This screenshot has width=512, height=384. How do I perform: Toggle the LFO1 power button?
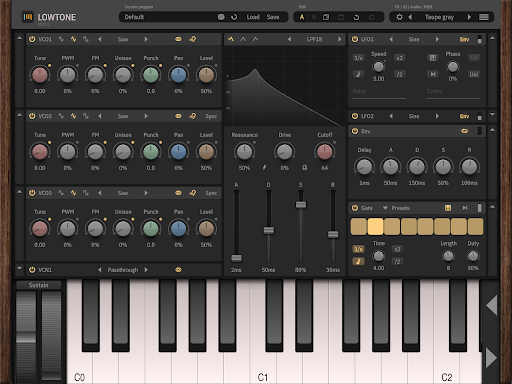[355, 39]
